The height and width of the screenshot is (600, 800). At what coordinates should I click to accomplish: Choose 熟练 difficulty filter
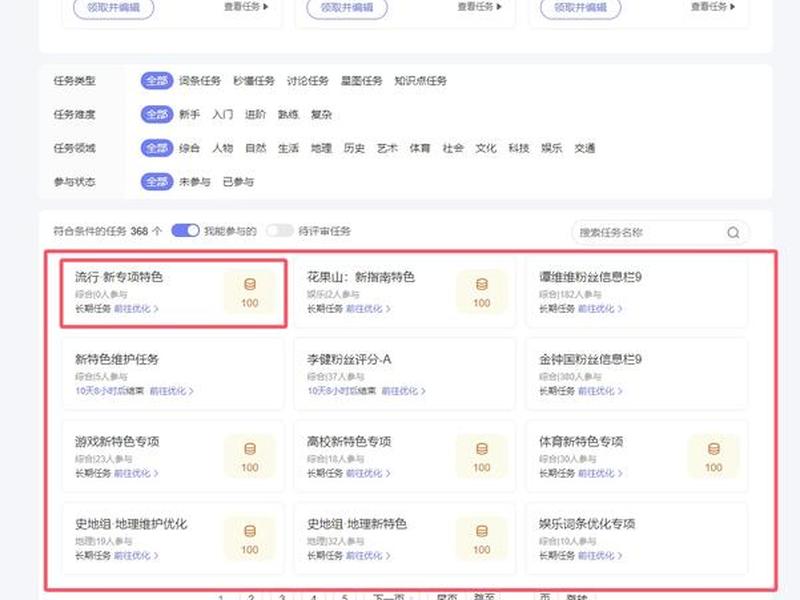(x=288, y=114)
